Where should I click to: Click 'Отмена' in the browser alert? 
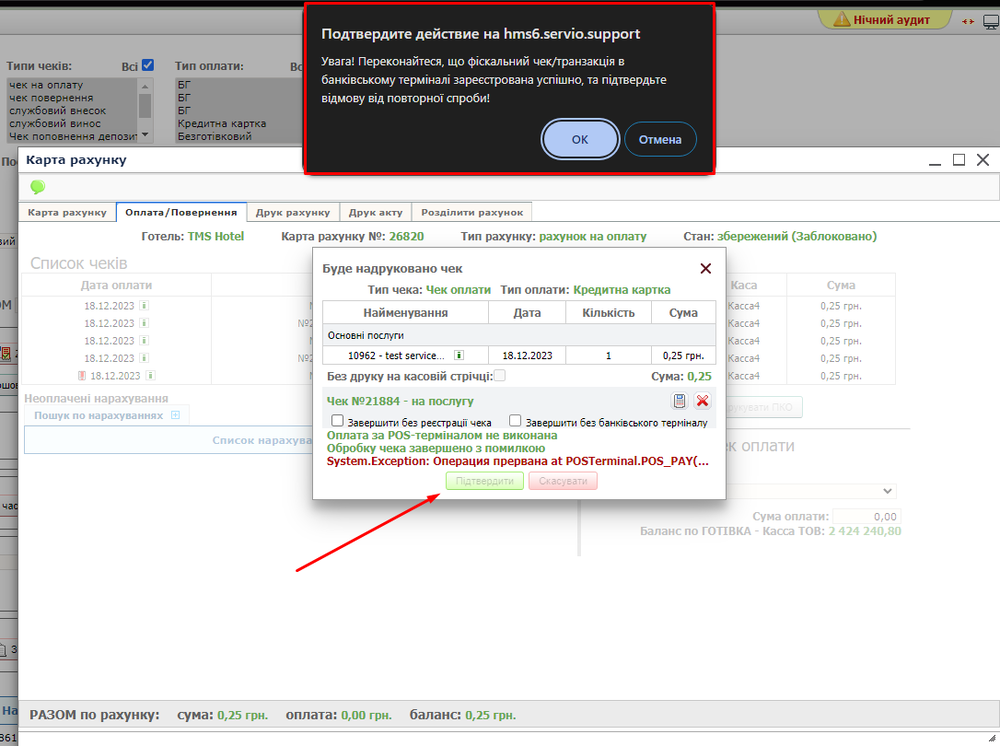coord(660,140)
